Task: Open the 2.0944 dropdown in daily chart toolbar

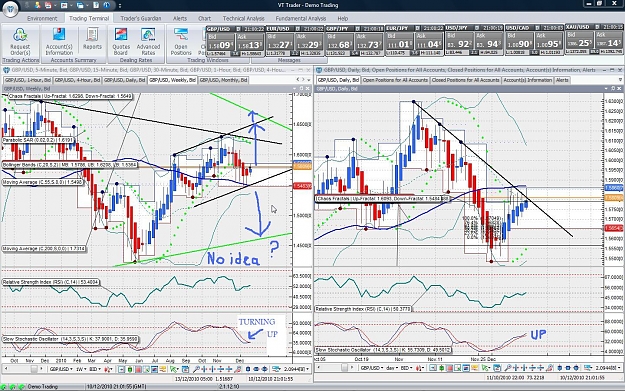Action: (x=607, y=369)
